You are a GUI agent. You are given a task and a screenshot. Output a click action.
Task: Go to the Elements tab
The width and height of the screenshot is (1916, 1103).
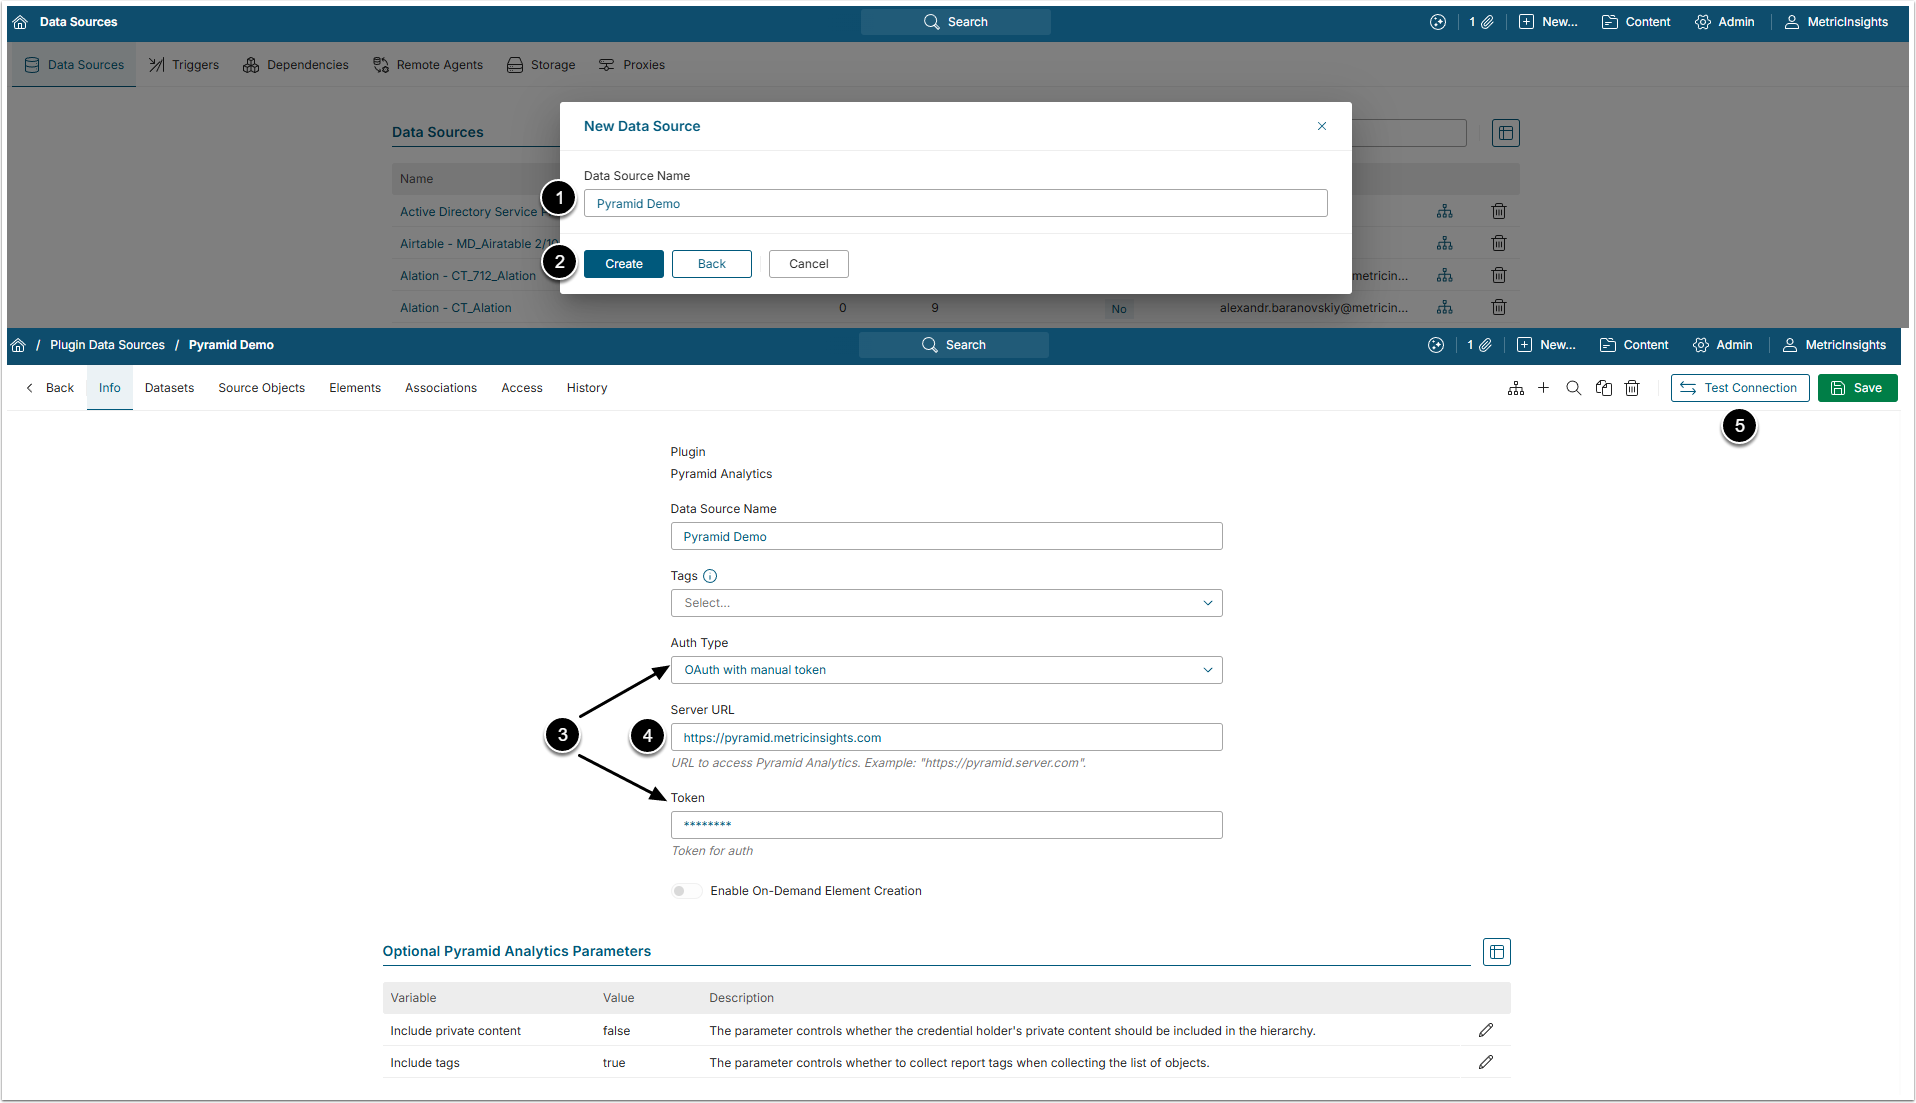tap(355, 388)
